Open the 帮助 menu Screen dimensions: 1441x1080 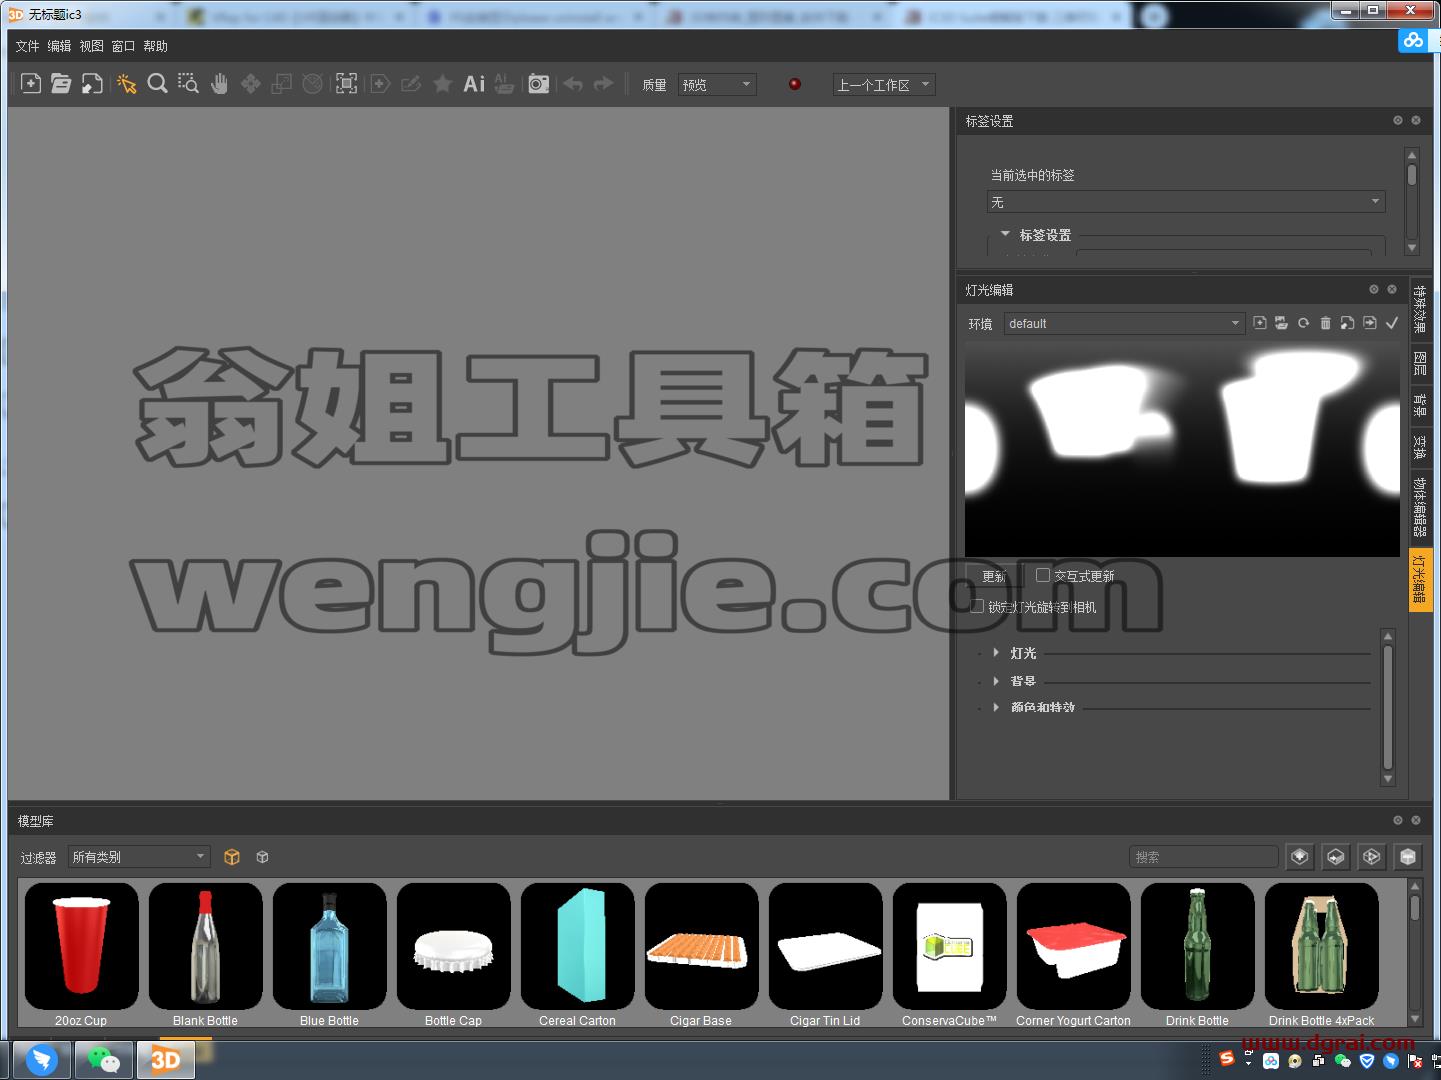pos(155,46)
